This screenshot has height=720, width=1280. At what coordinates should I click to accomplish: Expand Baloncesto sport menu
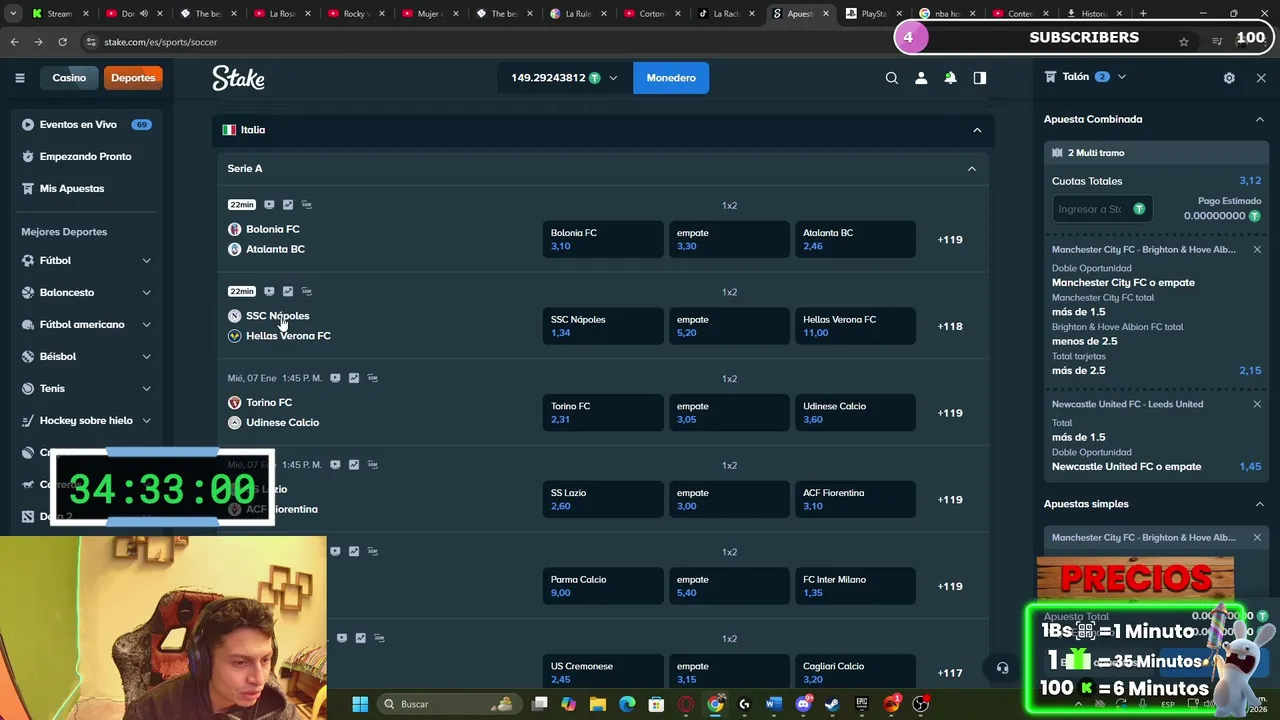tap(147, 293)
